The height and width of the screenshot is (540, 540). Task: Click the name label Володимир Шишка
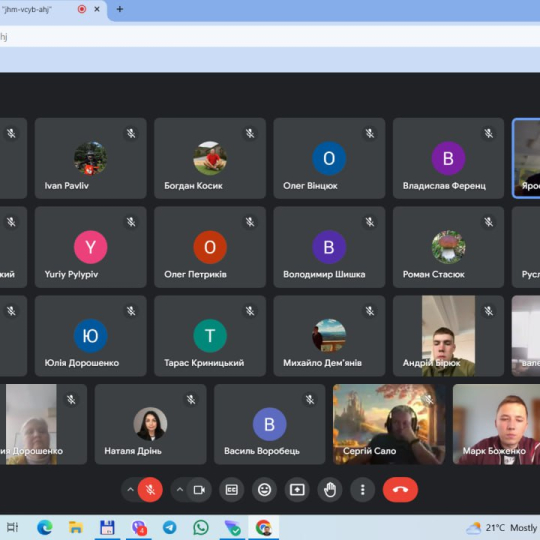click(324, 274)
